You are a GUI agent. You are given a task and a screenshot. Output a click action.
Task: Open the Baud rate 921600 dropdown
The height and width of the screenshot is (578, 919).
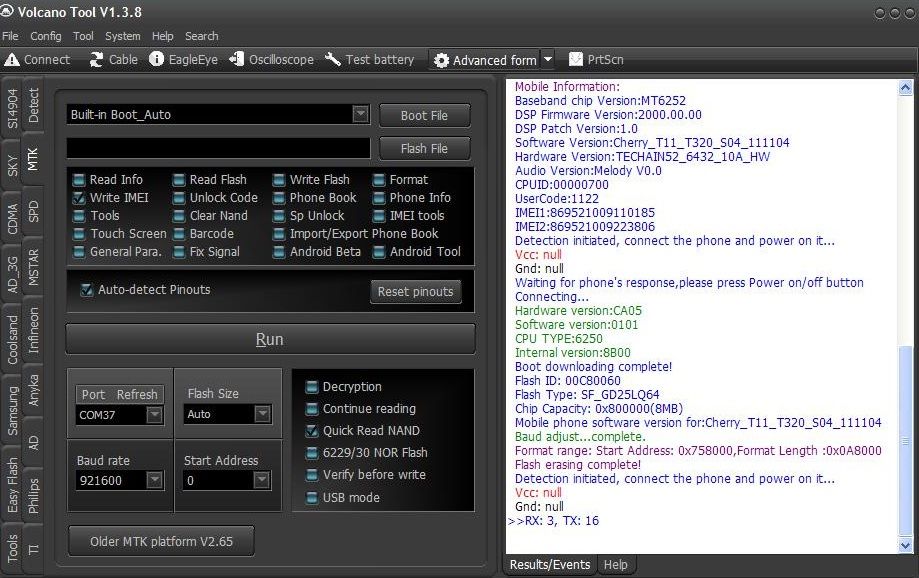pos(155,481)
